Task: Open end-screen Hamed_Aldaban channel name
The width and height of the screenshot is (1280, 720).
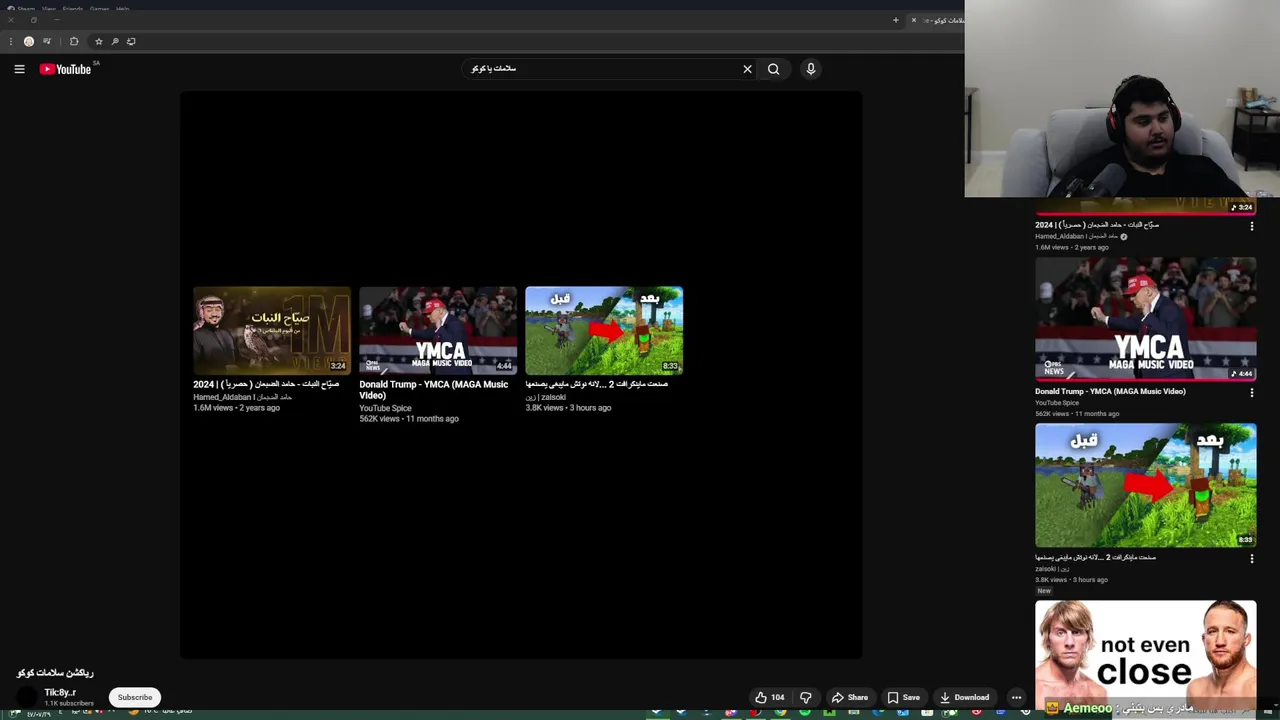Action: click(242, 397)
